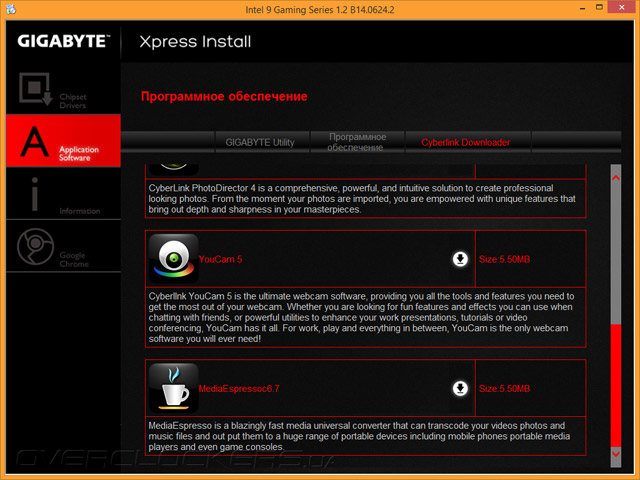Download YouCam 5 with arrow icon
Screen dimensions: 640x480
click(460, 259)
